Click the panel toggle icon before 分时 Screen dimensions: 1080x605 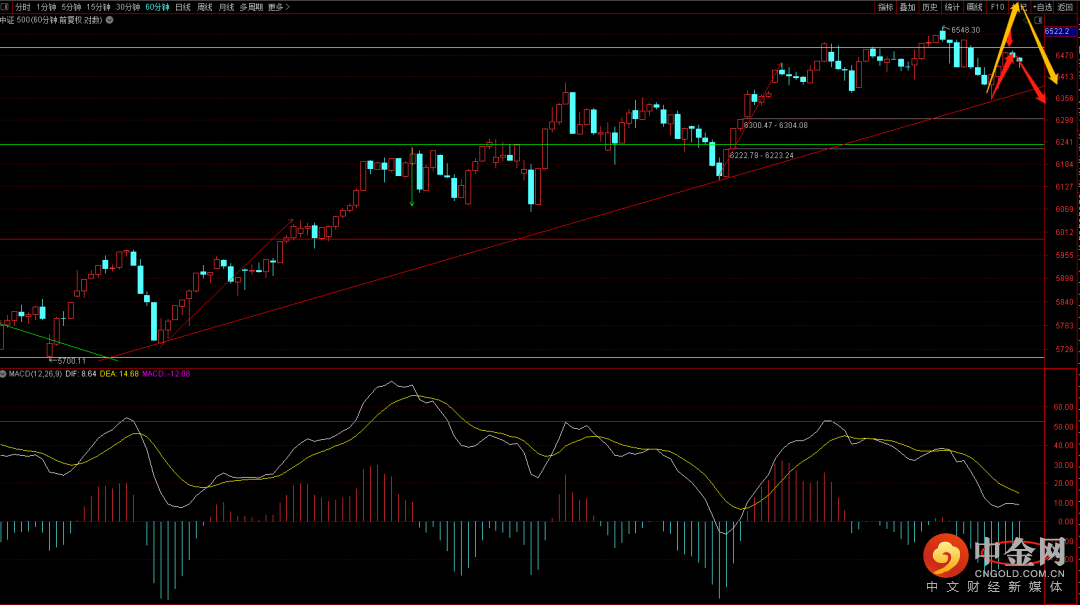[x=5, y=7]
